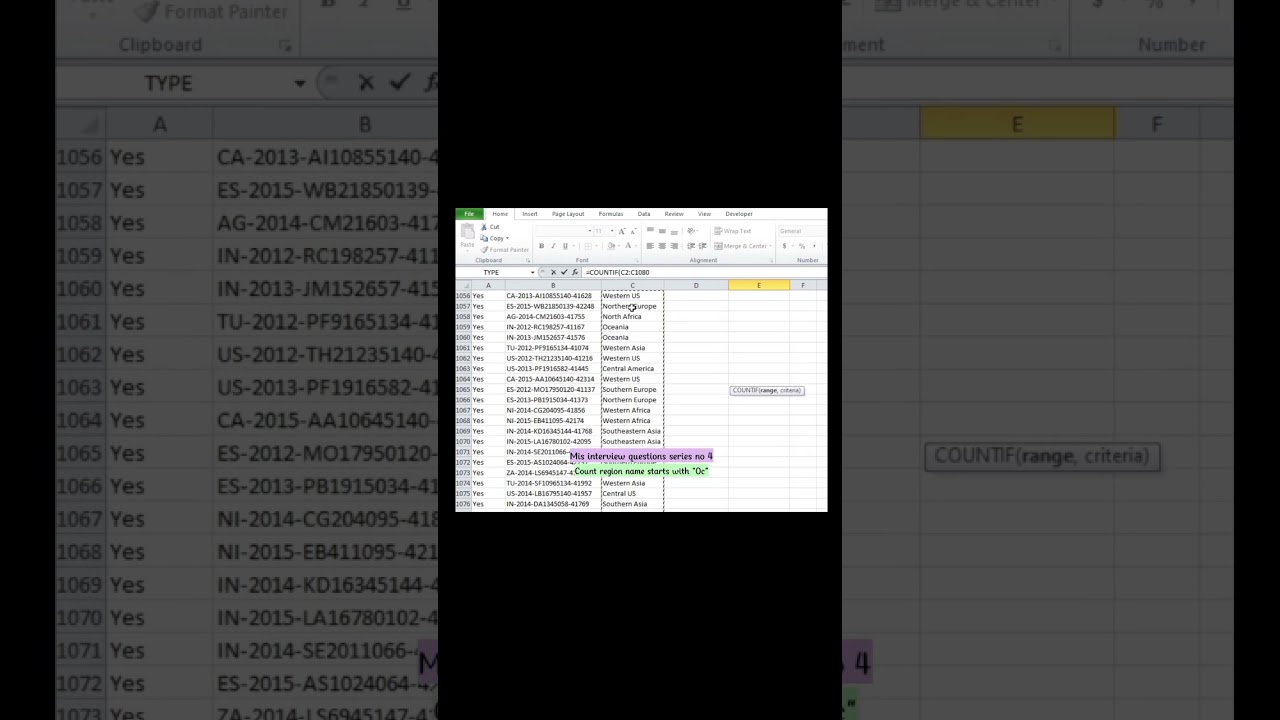Image resolution: width=1280 pixels, height=720 pixels.
Task: Click cell US-2012-TH21235140-41216
Action: click(x=553, y=358)
